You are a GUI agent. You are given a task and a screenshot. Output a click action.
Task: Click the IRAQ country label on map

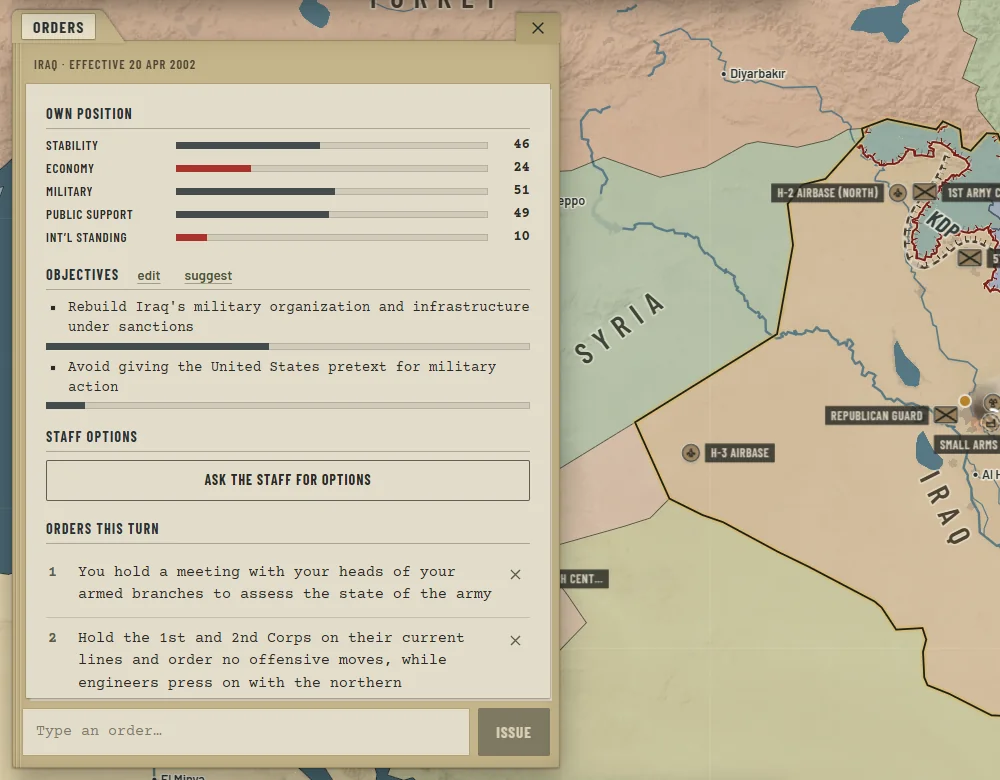(946, 508)
